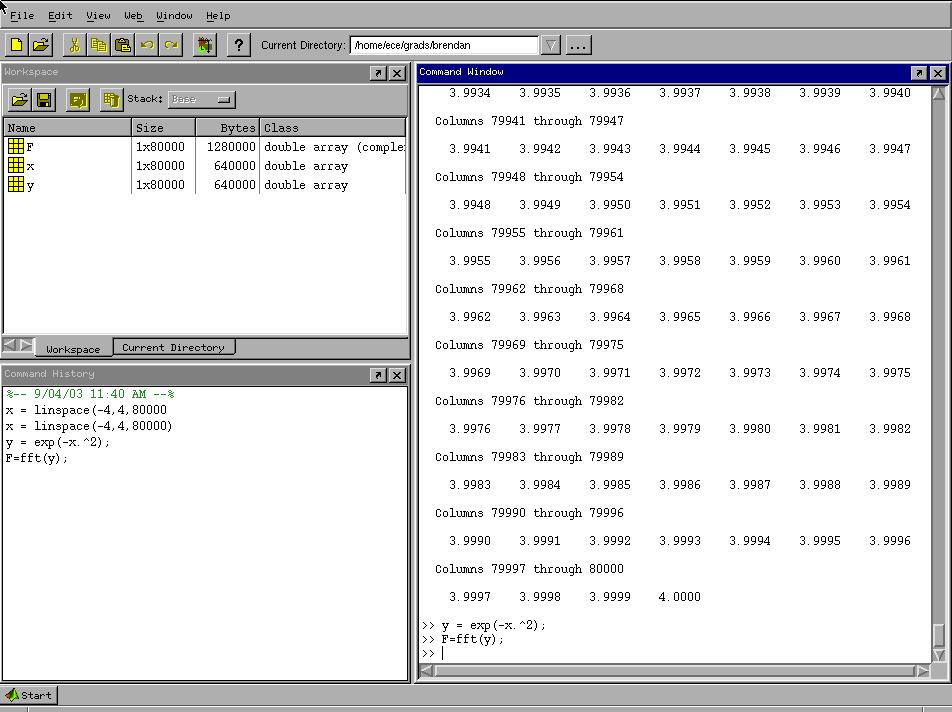Sort Workspace by Size column header
The width and height of the screenshot is (952, 712).
tap(163, 127)
